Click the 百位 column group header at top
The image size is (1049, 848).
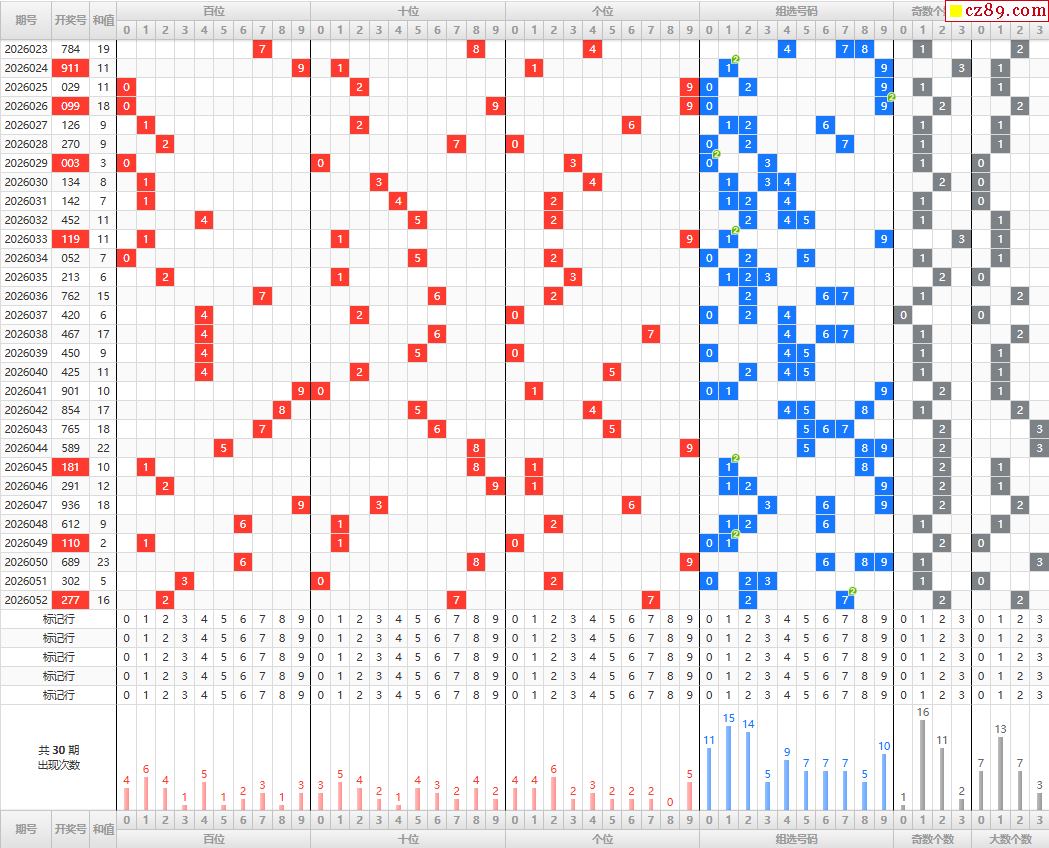pos(213,11)
